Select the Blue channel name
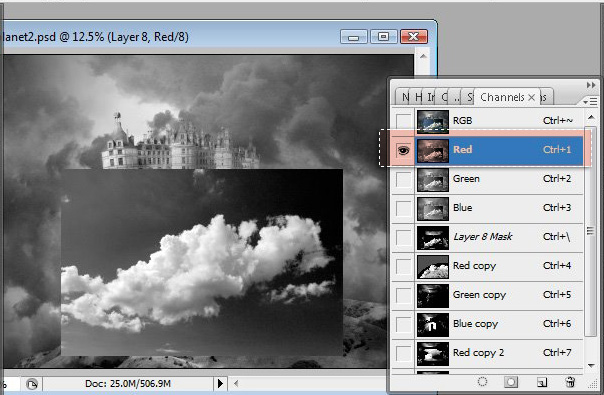The height and width of the screenshot is (395, 604). [x=462, y=208]
